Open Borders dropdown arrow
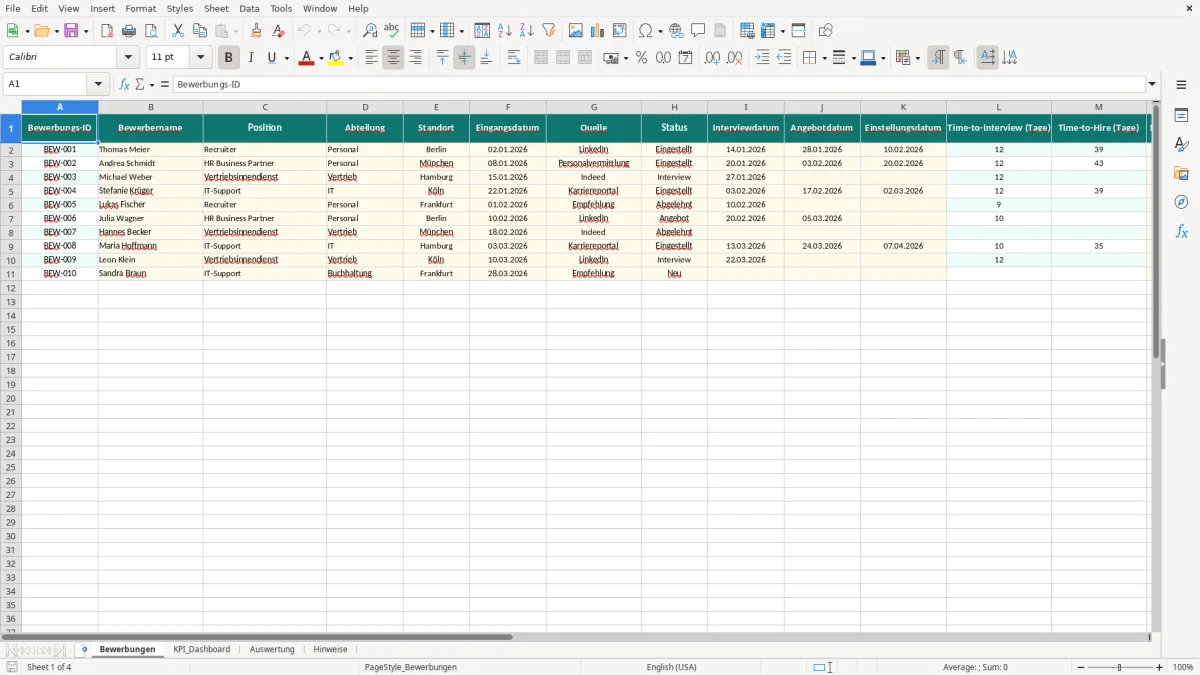Screen dimensions: 1200x675 pyautogui.click(x=823, y=58)
